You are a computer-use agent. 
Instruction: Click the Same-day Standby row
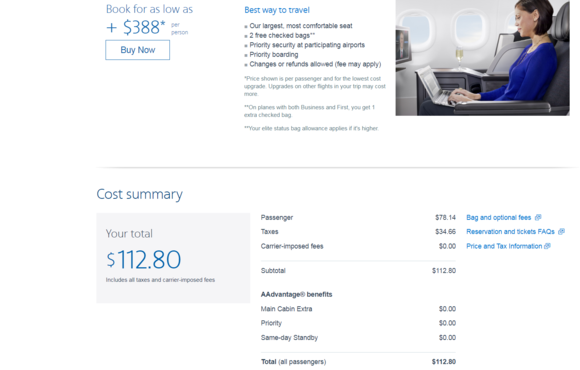(358, 337)
